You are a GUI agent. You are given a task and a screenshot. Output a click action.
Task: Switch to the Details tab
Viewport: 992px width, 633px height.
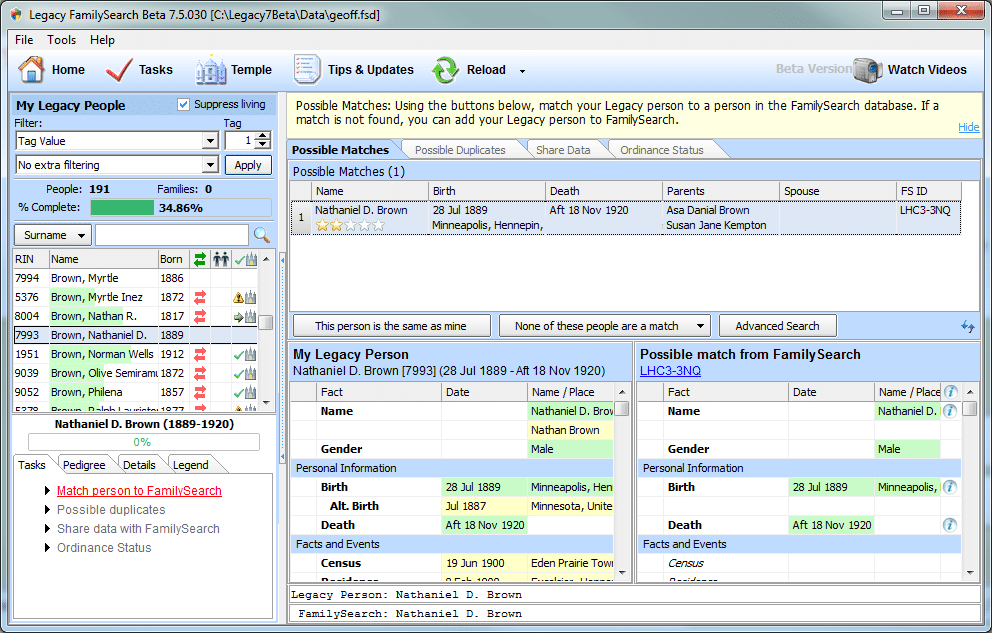tap(139, 465)
